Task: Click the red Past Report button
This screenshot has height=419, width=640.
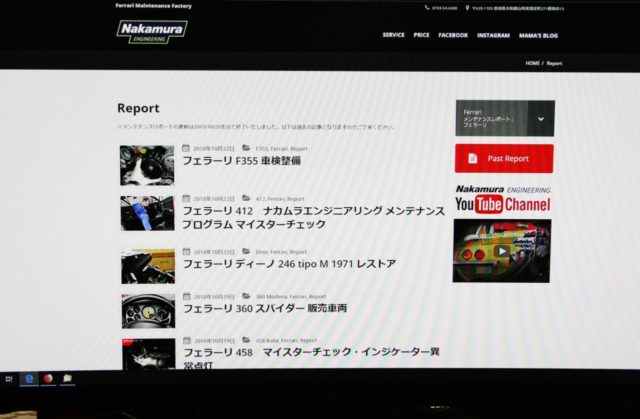Action: [504, 158]
